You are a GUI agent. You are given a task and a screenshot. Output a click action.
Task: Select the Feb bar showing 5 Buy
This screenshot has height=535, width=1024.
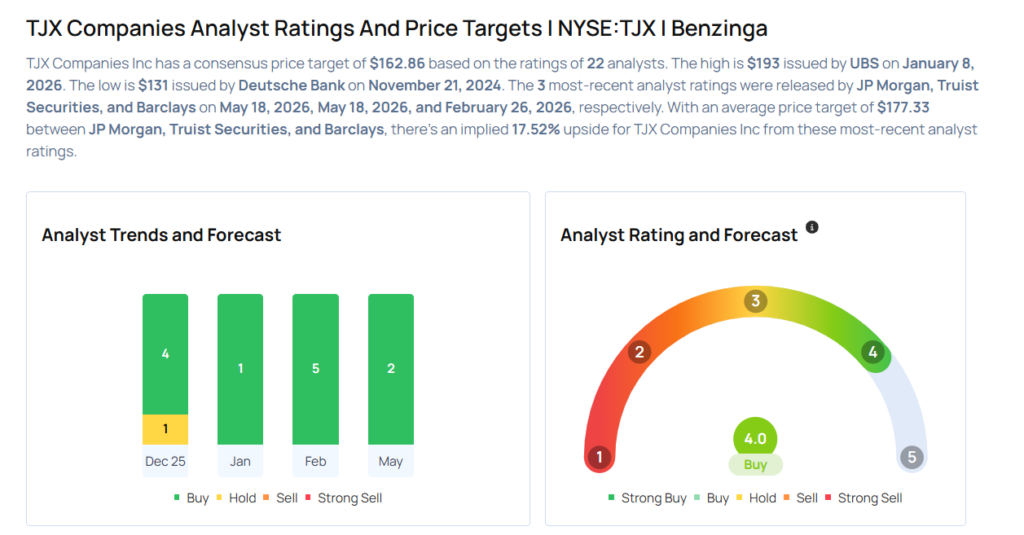(315, 369)
